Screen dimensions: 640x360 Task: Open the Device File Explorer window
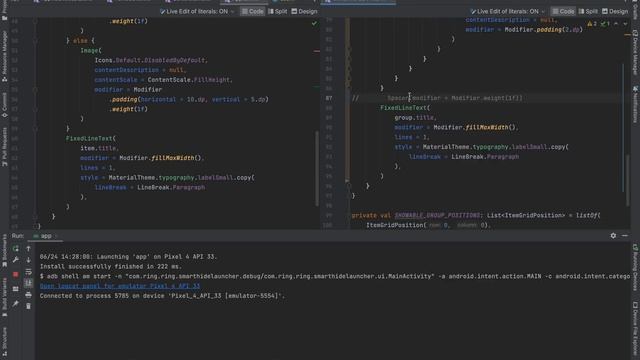click(x=636, y=329)
